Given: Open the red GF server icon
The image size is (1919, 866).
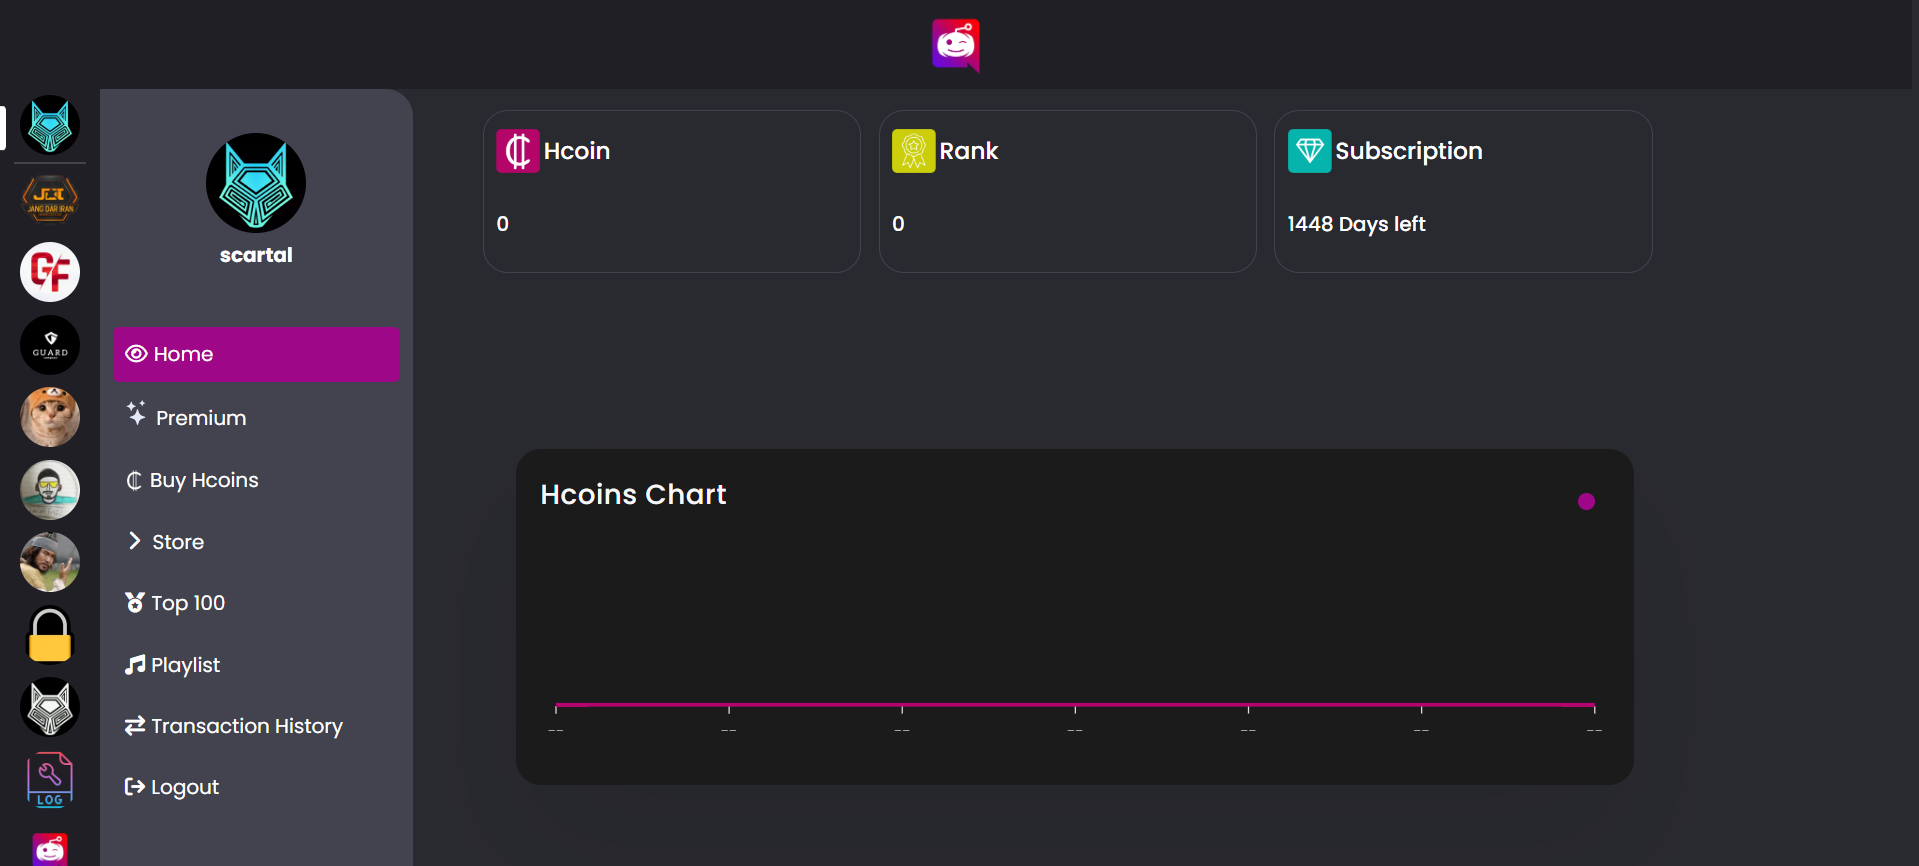Looking at the screenshot, I should point(50,271).
